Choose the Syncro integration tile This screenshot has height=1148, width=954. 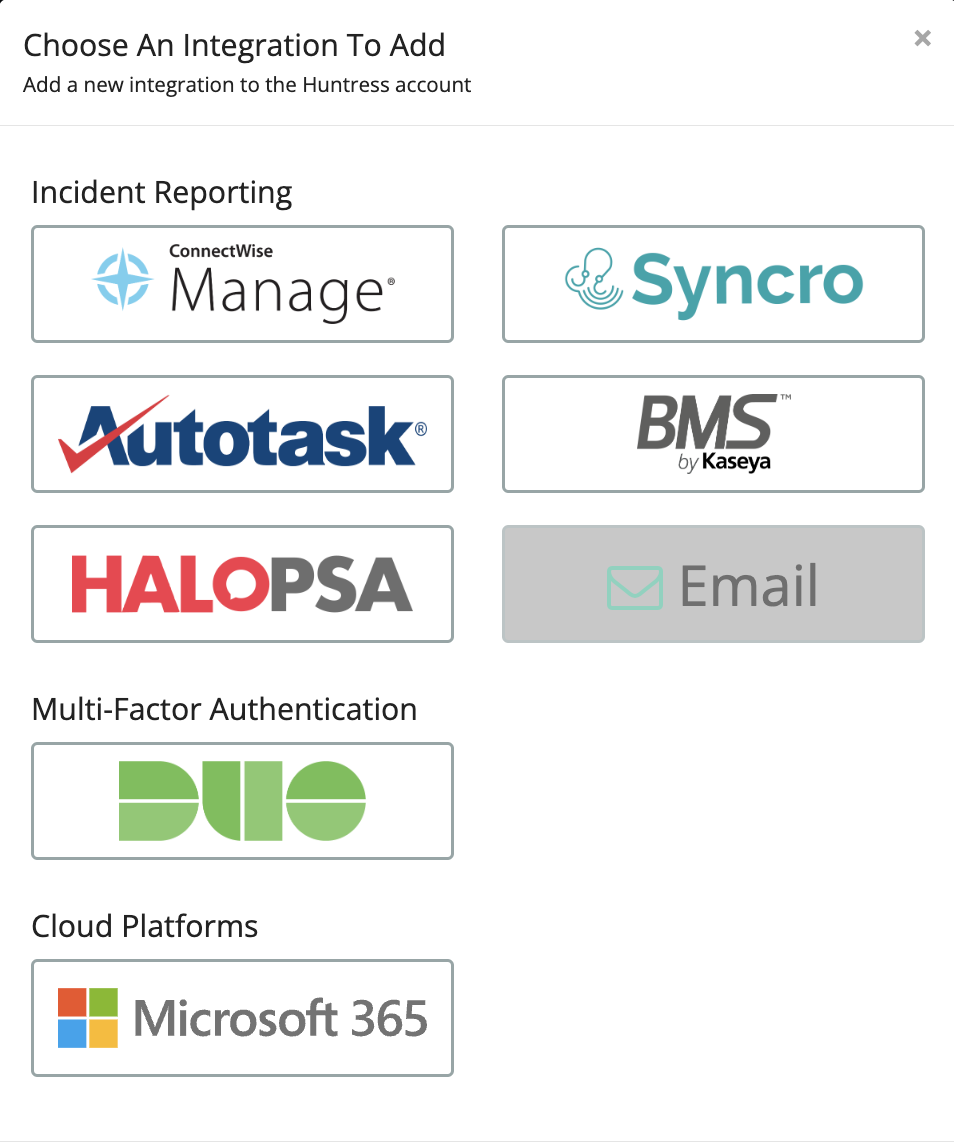point(713,284)
